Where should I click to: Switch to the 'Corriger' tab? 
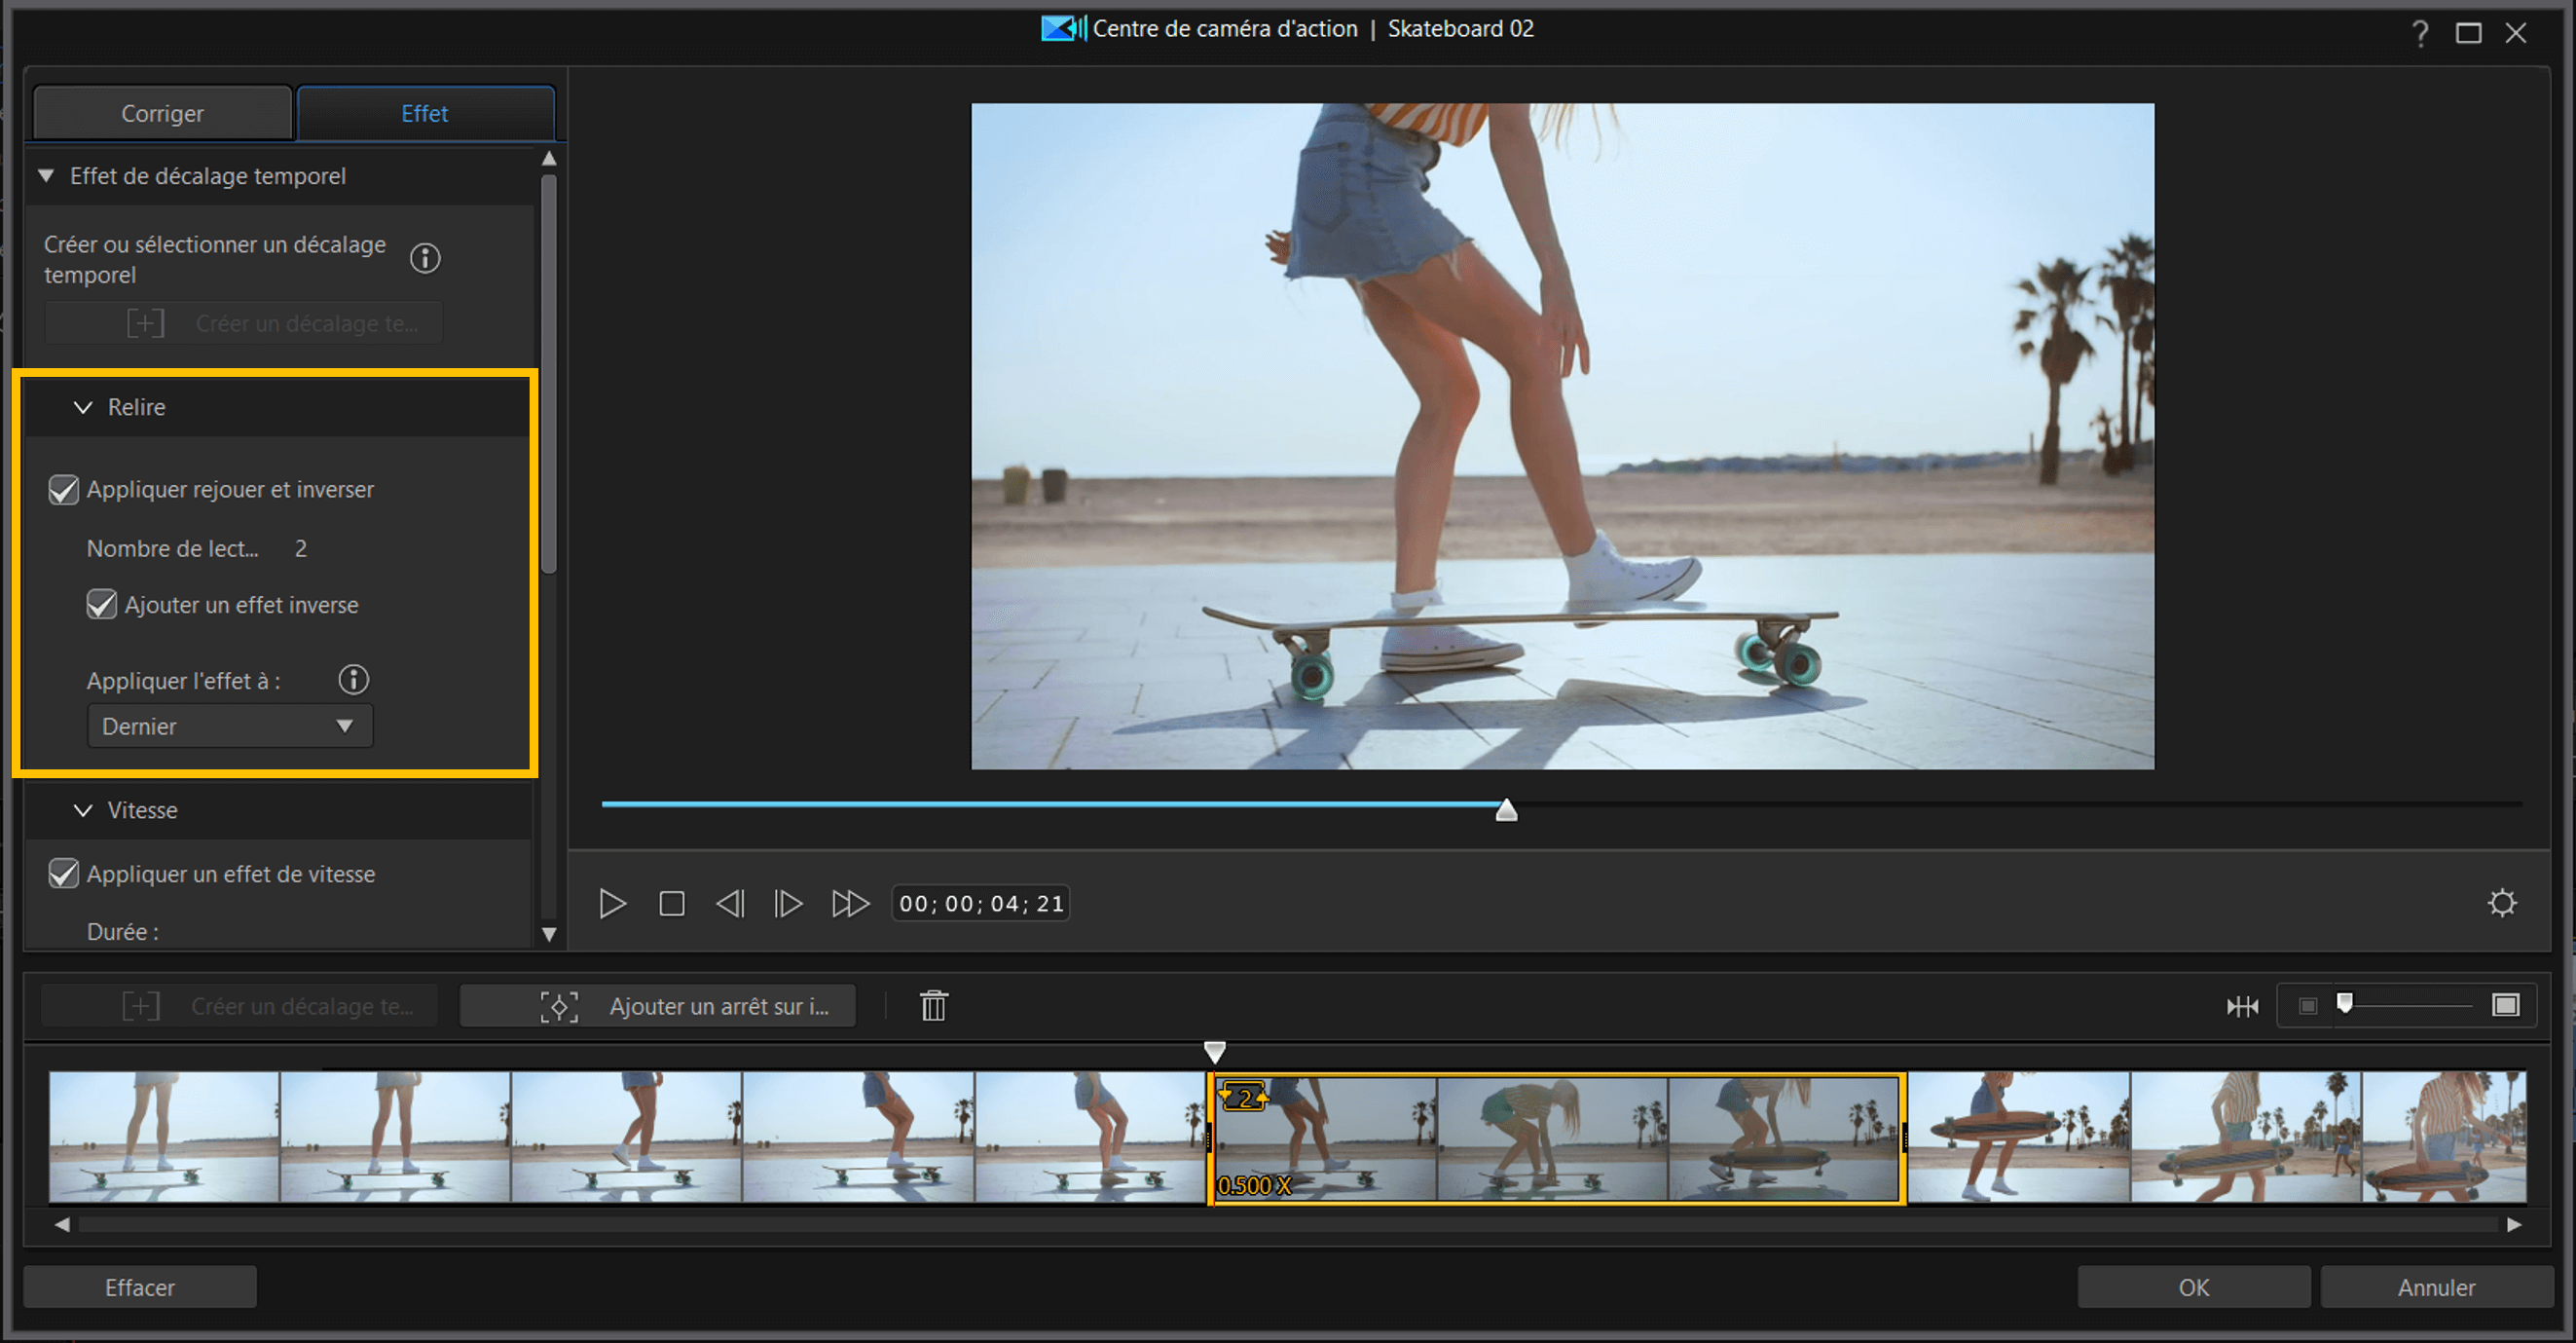coord(161,113)
